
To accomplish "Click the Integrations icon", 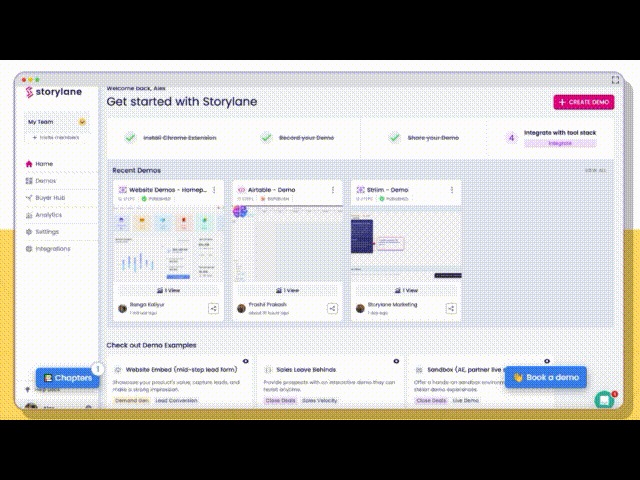I will [29, 249].
